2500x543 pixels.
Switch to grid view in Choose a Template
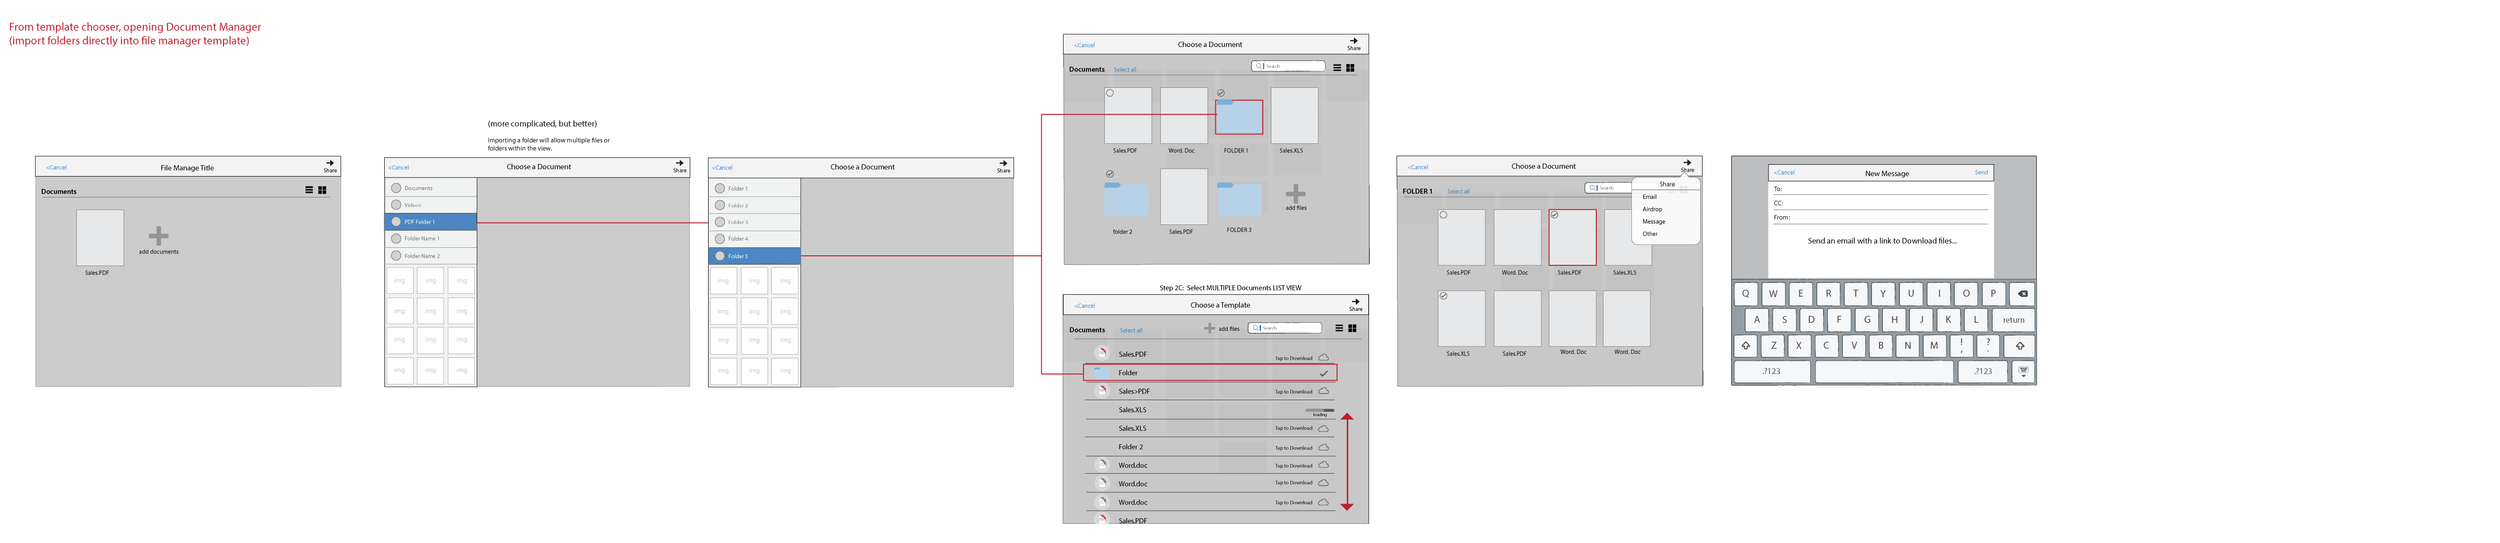[x=1352, y=328]
